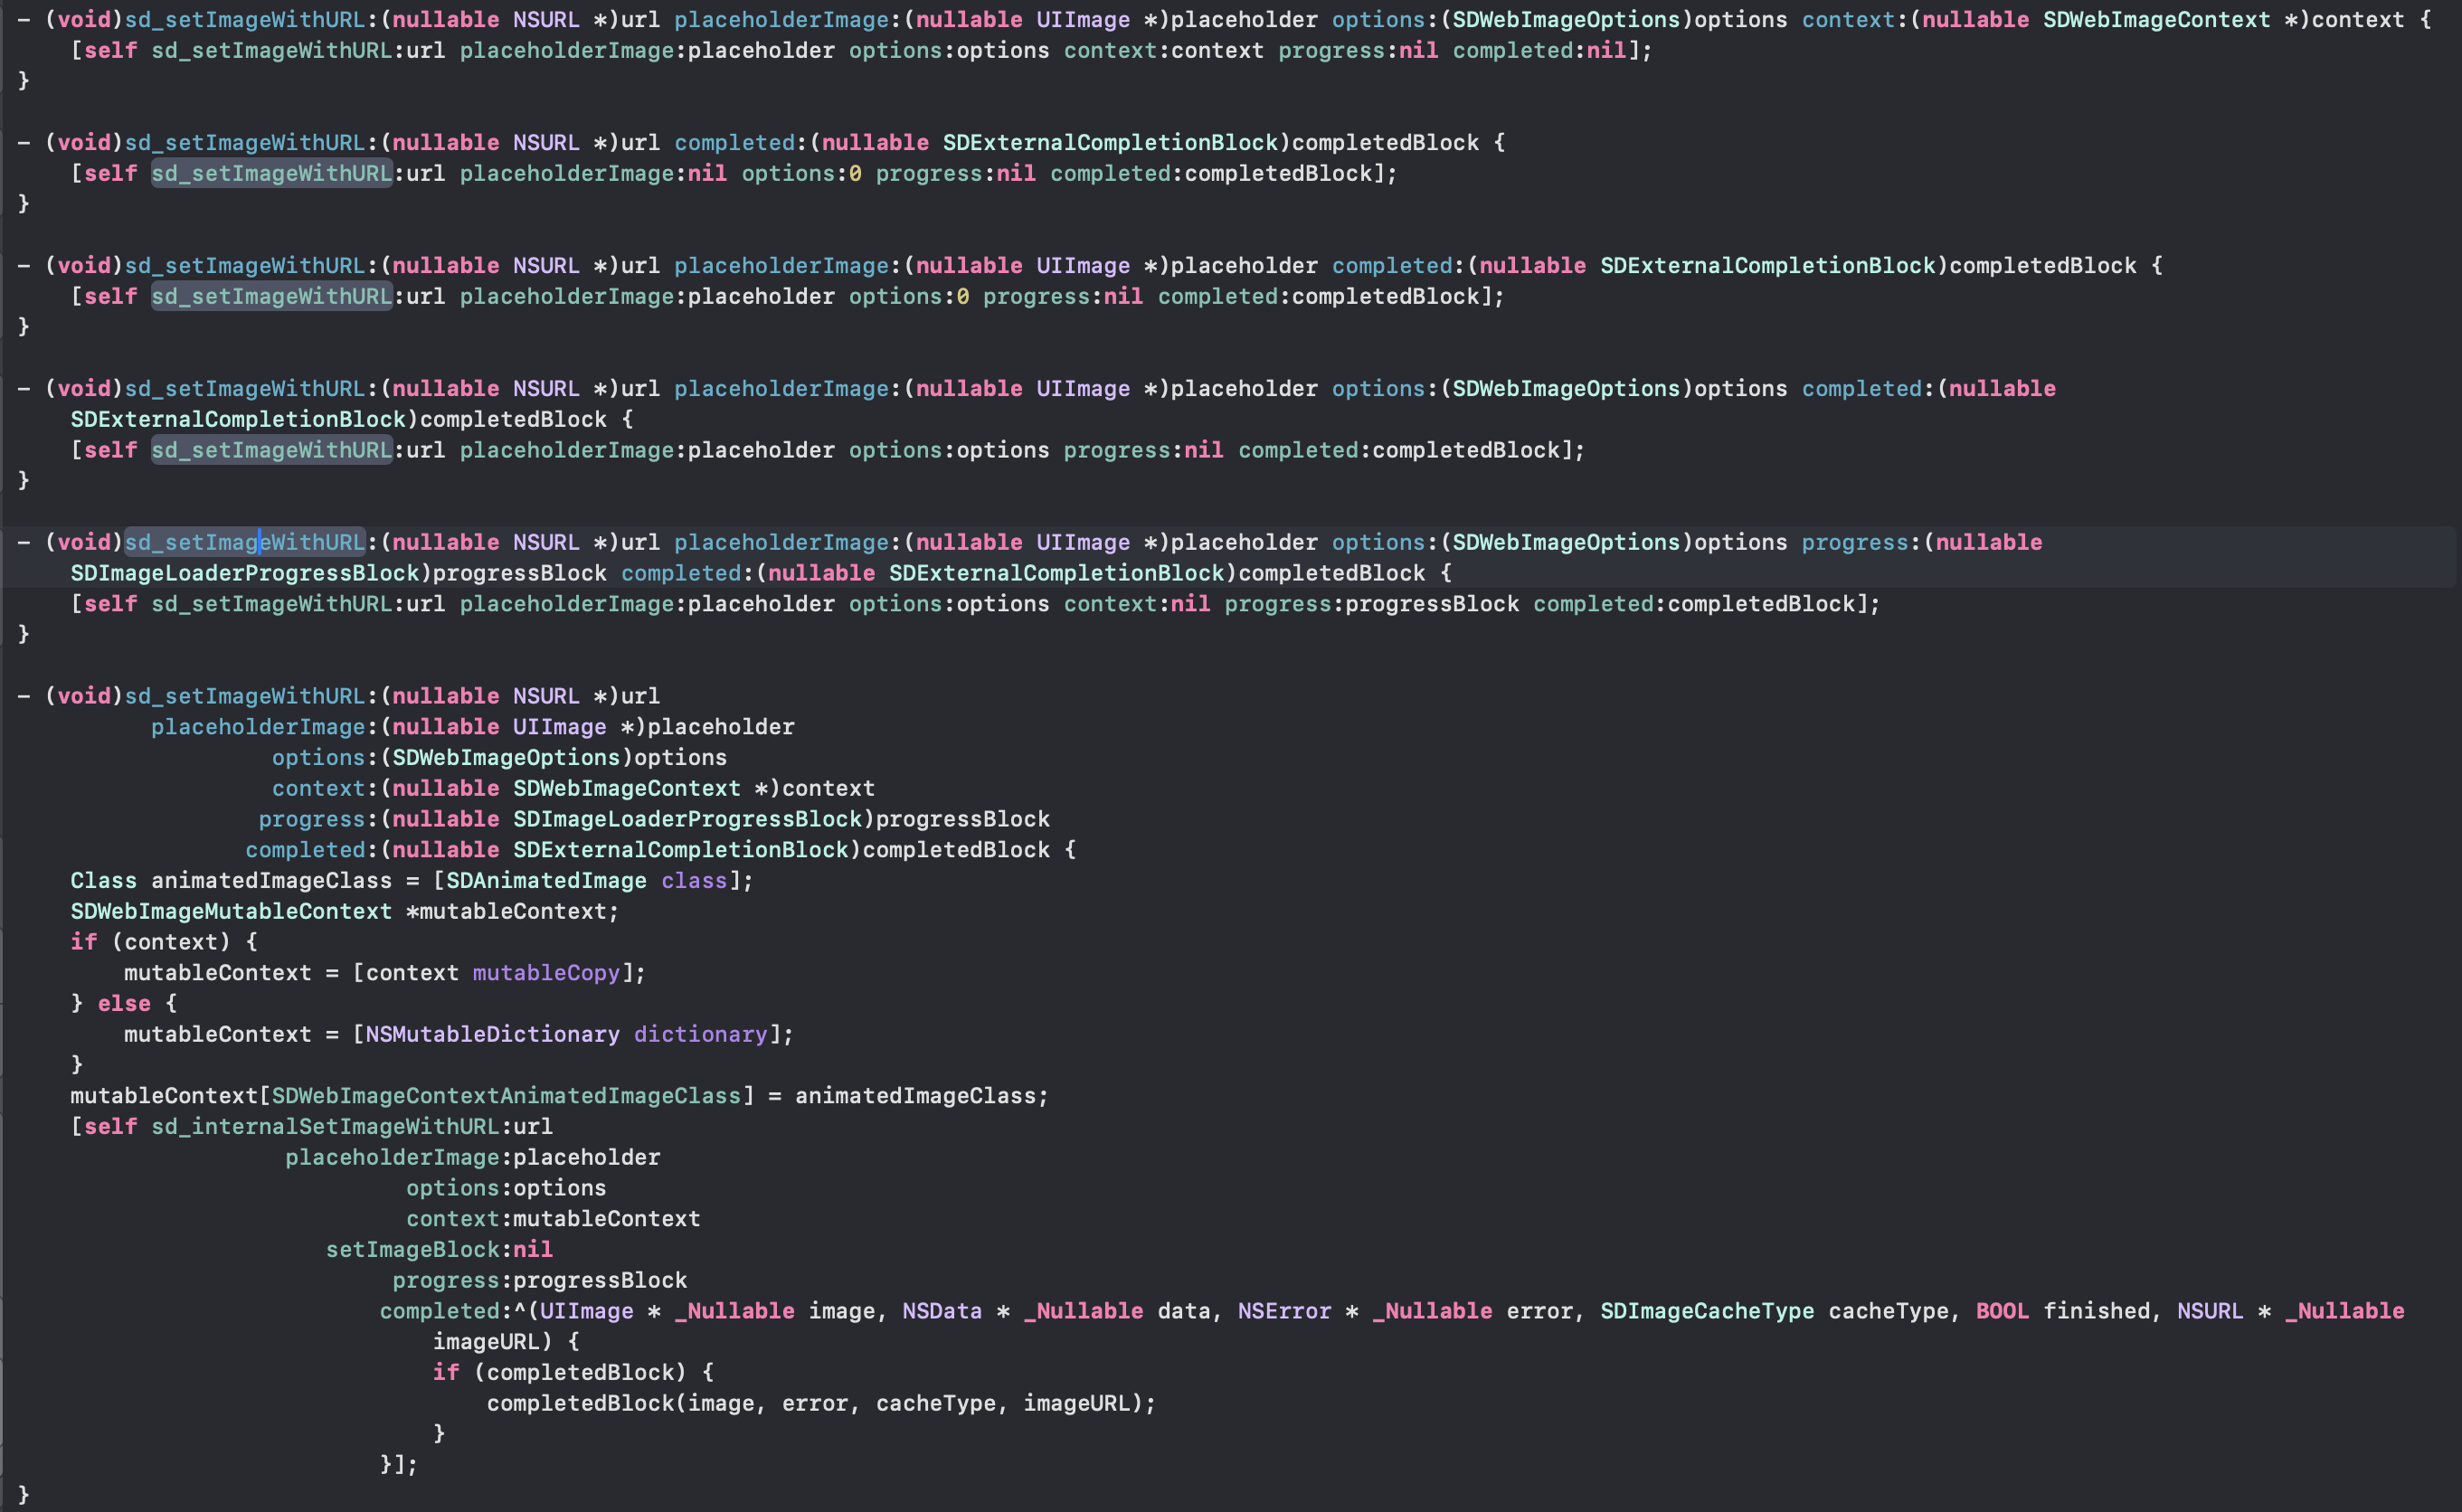The image size is (2462, 1512).
Task: Click the NSMutableDictionary class name
Action: [x=492, y=1034]
